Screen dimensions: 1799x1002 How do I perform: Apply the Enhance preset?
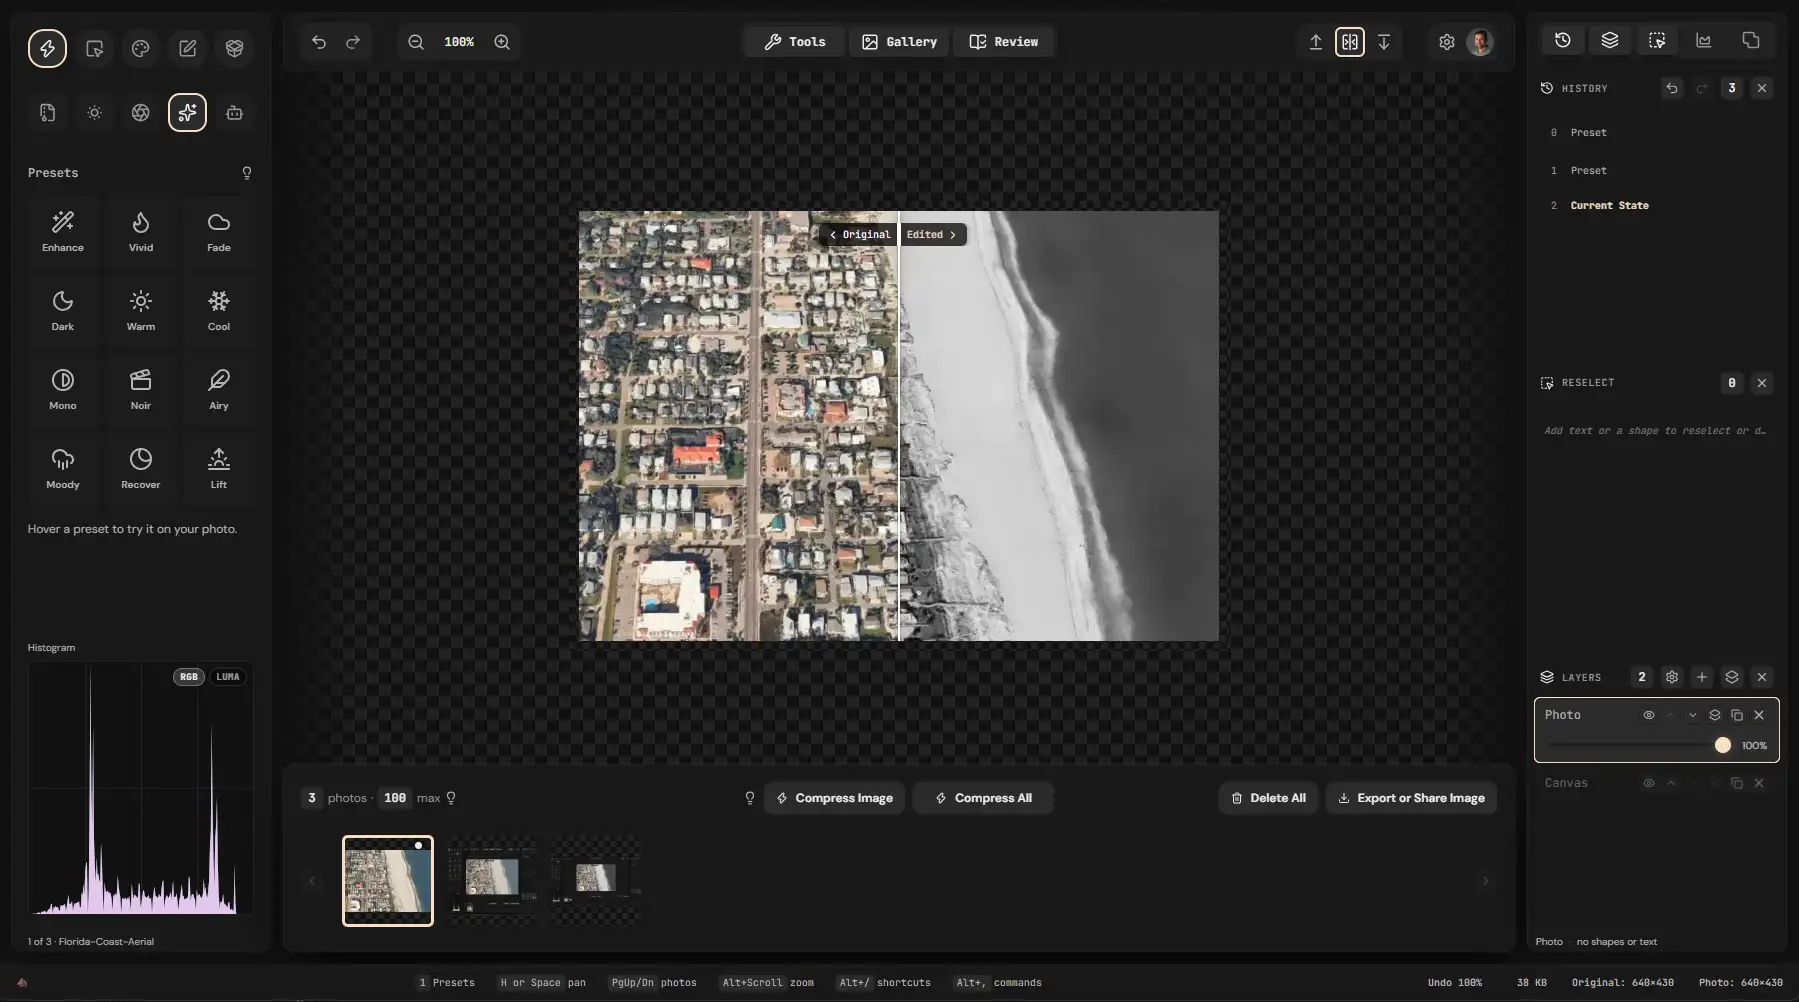pos(63,232)
